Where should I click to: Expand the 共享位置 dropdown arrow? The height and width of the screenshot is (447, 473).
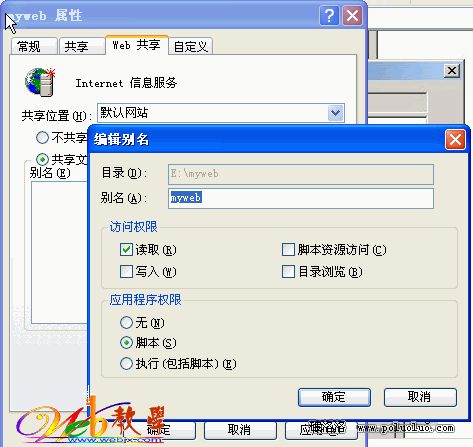[x=336, y=113]
